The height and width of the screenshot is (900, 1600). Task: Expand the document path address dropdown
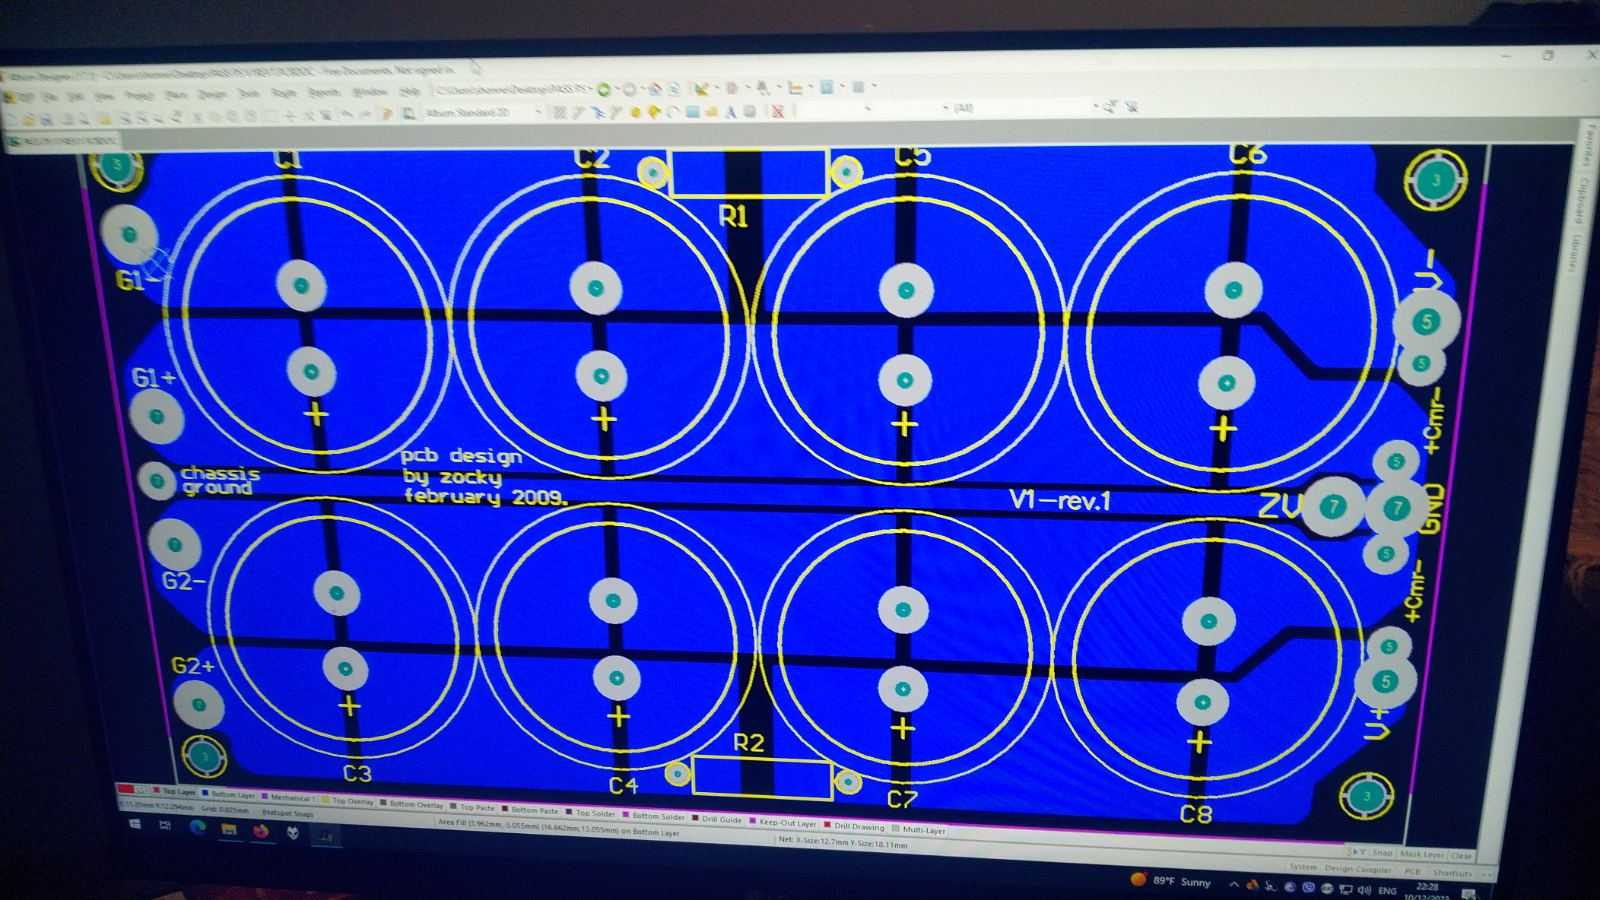click(590, 88)
